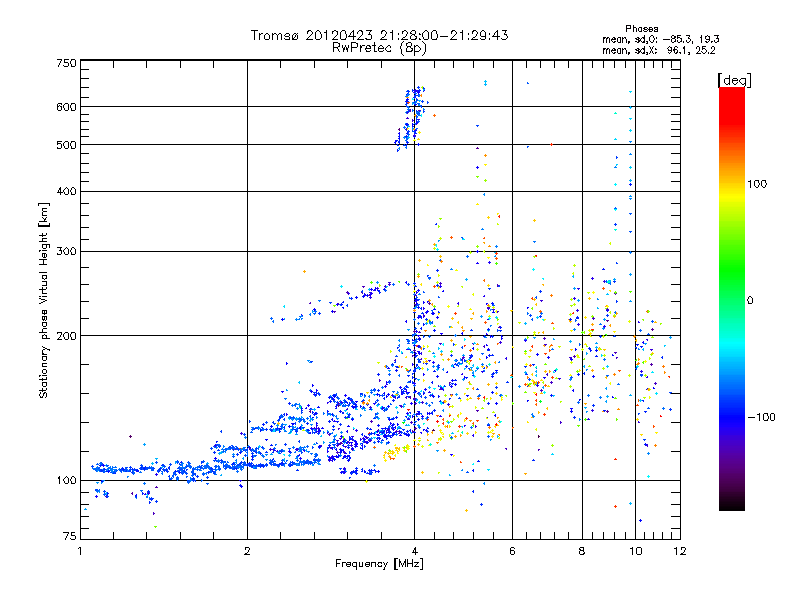The image size is (800, 600).
Task: Click the 'mean, sd,O: -85.3, 19.3' text
Action: [661, 39]
